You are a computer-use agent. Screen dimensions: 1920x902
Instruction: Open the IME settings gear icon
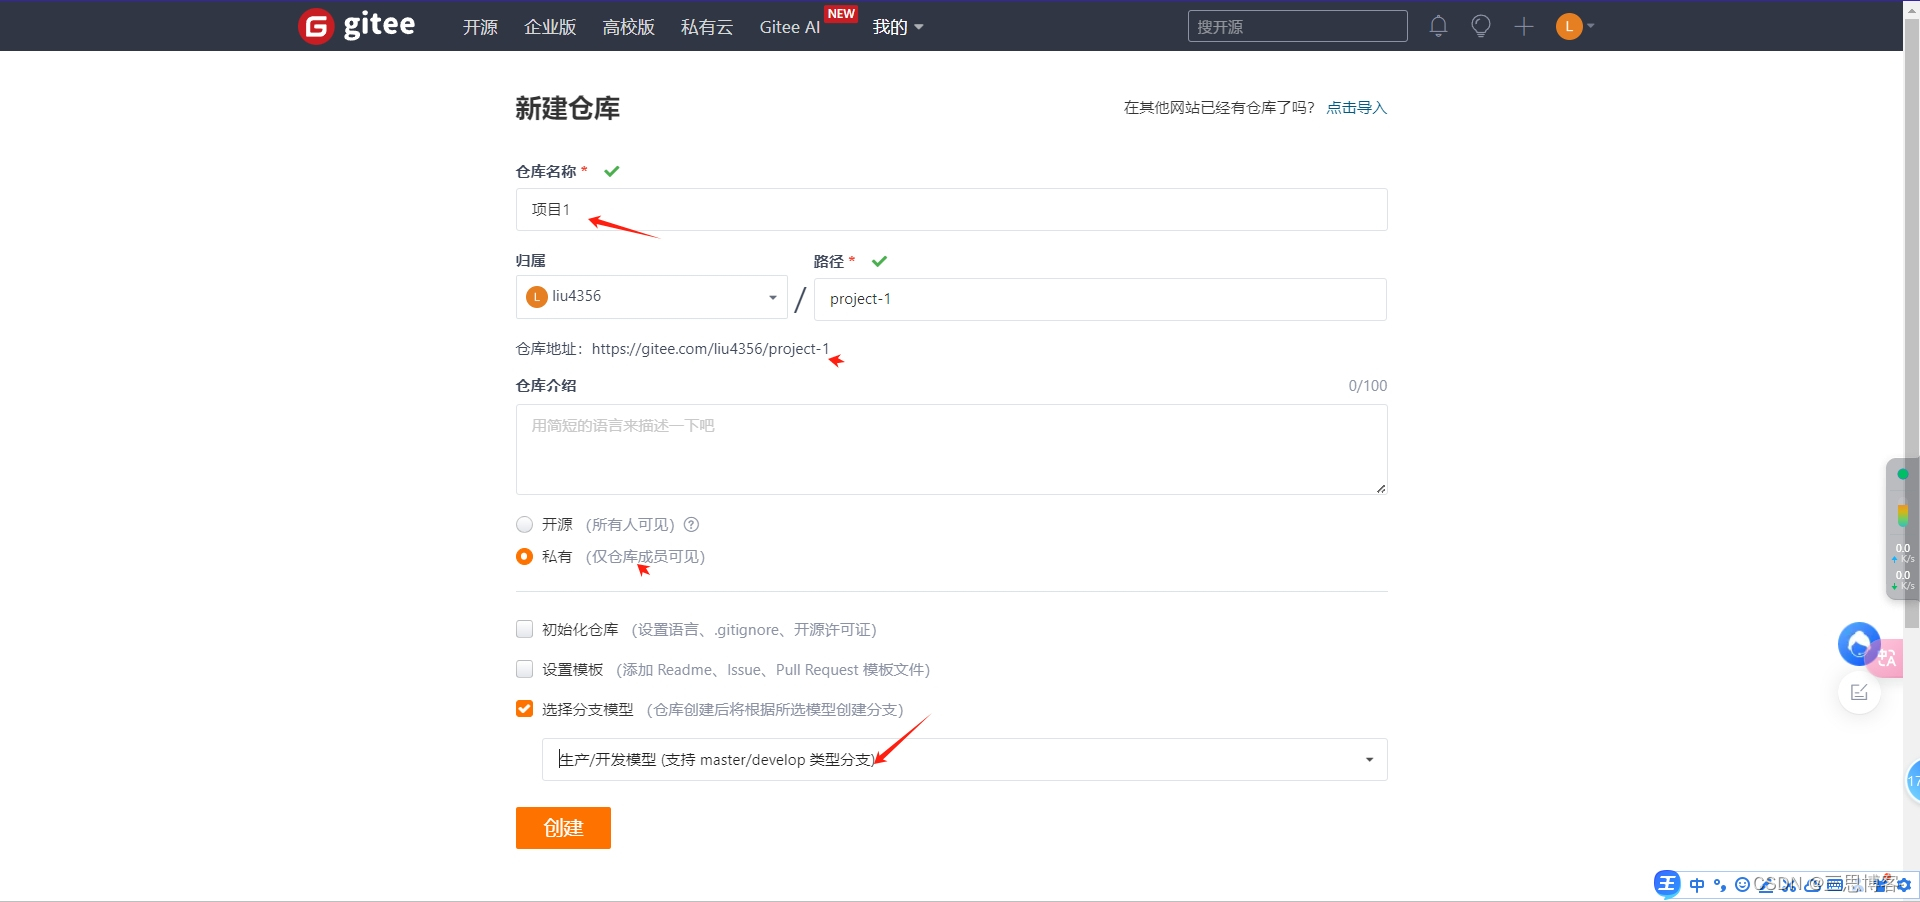click(1904, 884)
